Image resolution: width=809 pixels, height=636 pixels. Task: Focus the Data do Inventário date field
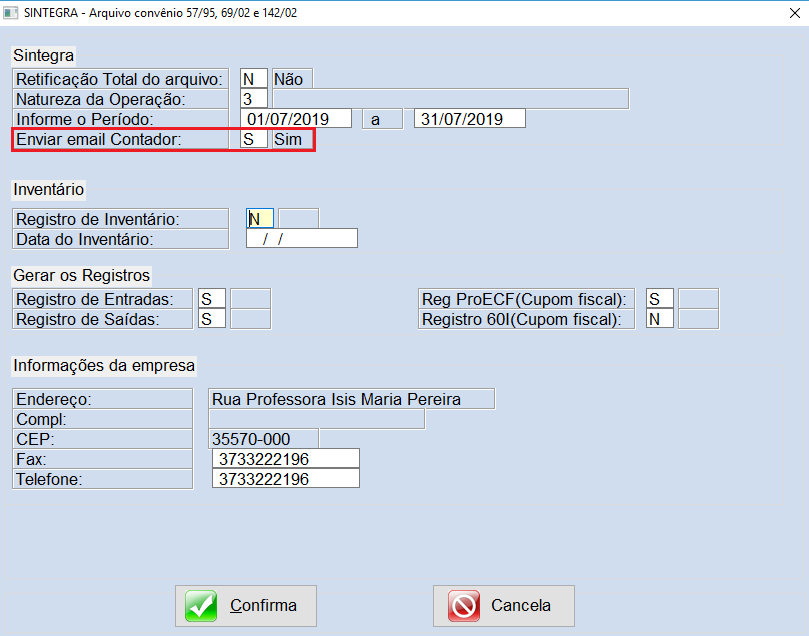coord(301,239)
